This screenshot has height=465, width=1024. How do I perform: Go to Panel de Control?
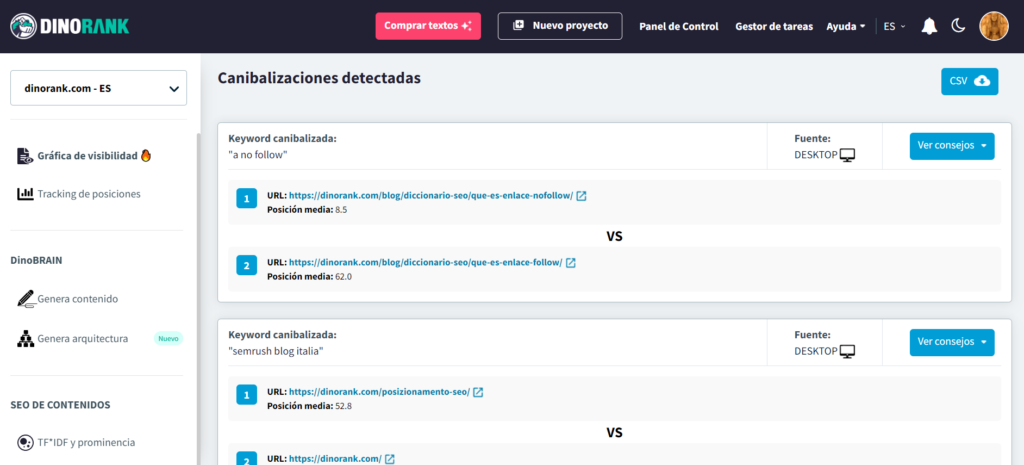[x=679, y=26]
